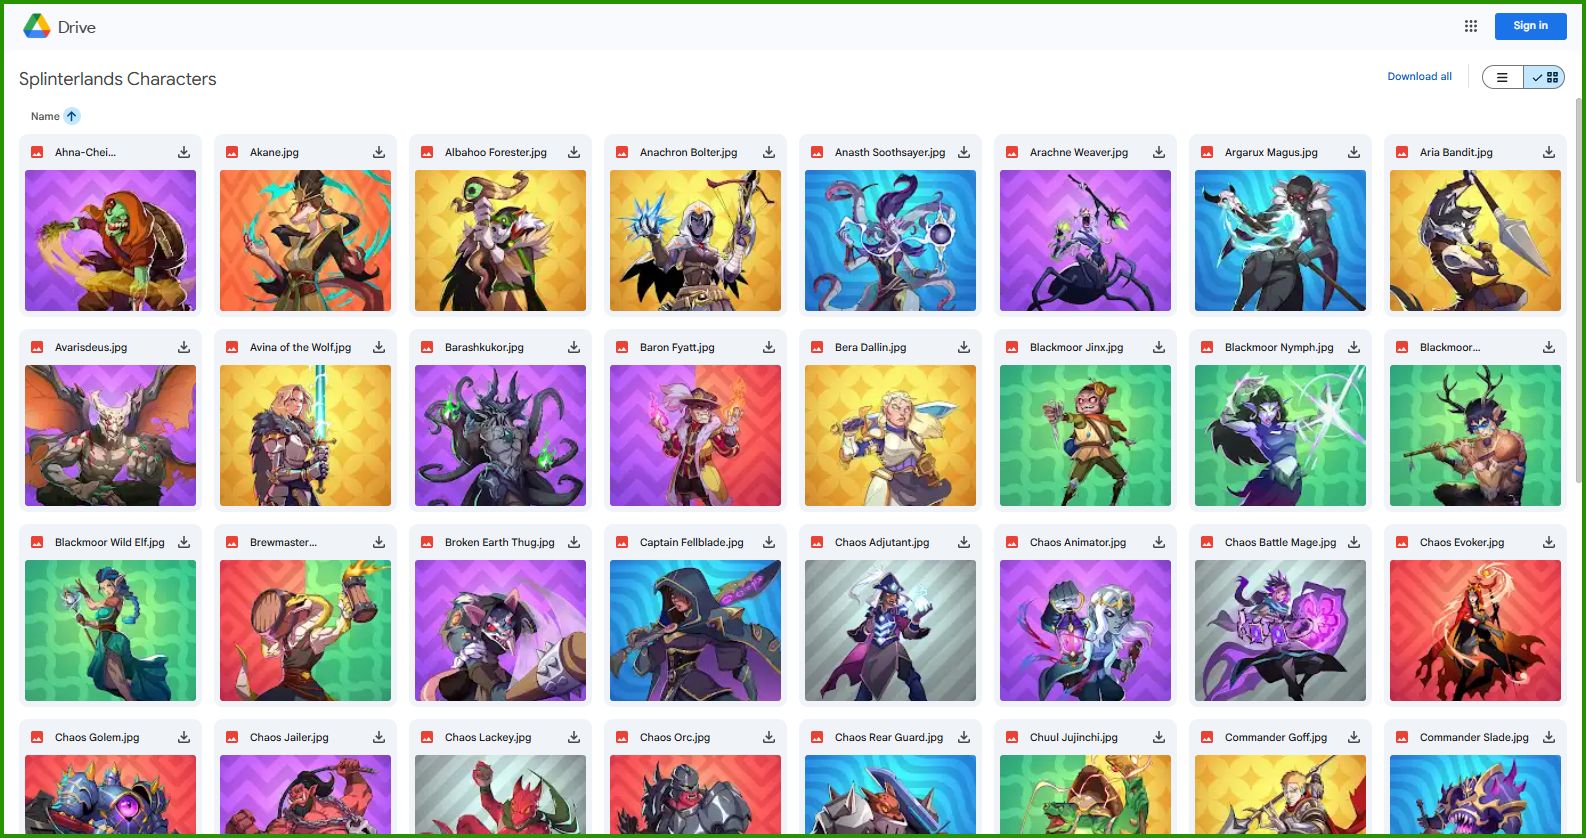Download Chaos Animator.jpg
This screenshot has height=838, width=1586.
click(1159, 542)
